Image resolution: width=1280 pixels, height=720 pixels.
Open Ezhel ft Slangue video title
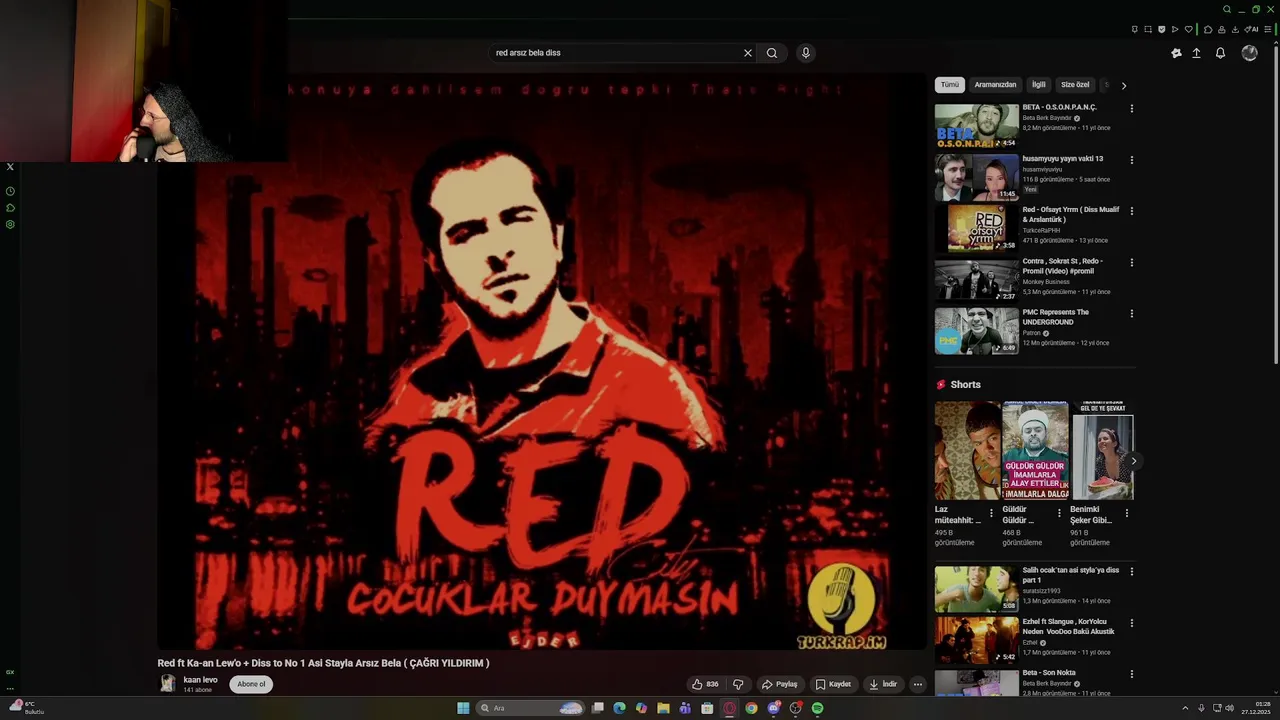pos(1068,626)
